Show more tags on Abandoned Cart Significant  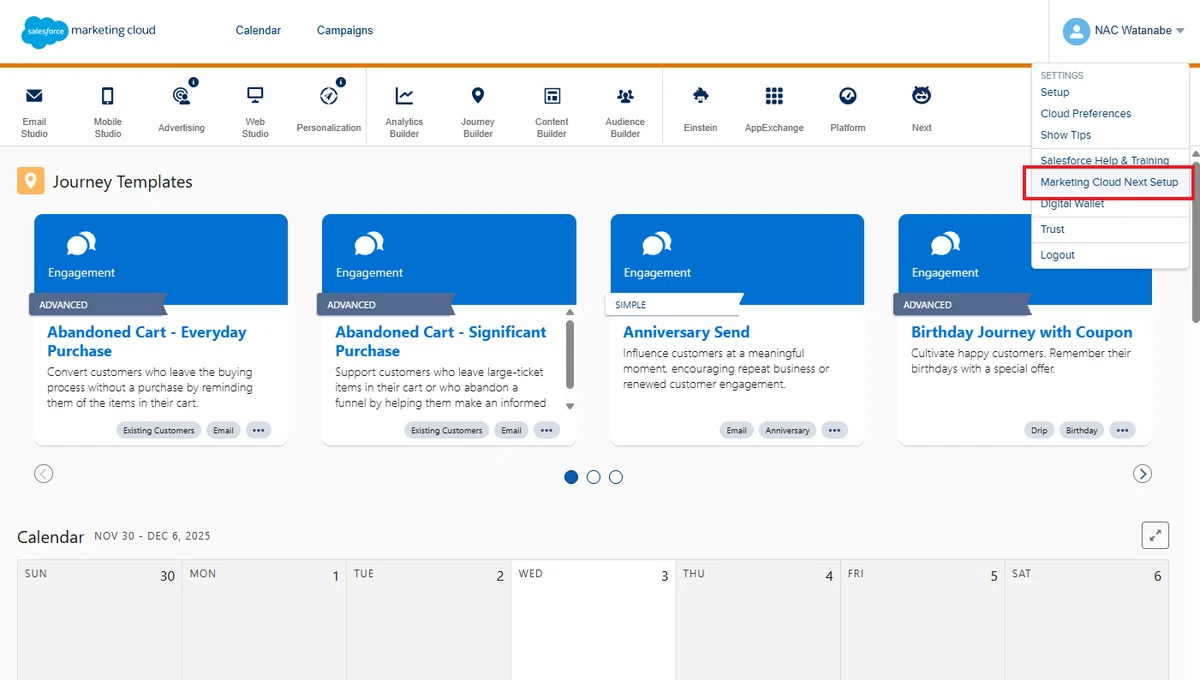[x=547, y=430]
